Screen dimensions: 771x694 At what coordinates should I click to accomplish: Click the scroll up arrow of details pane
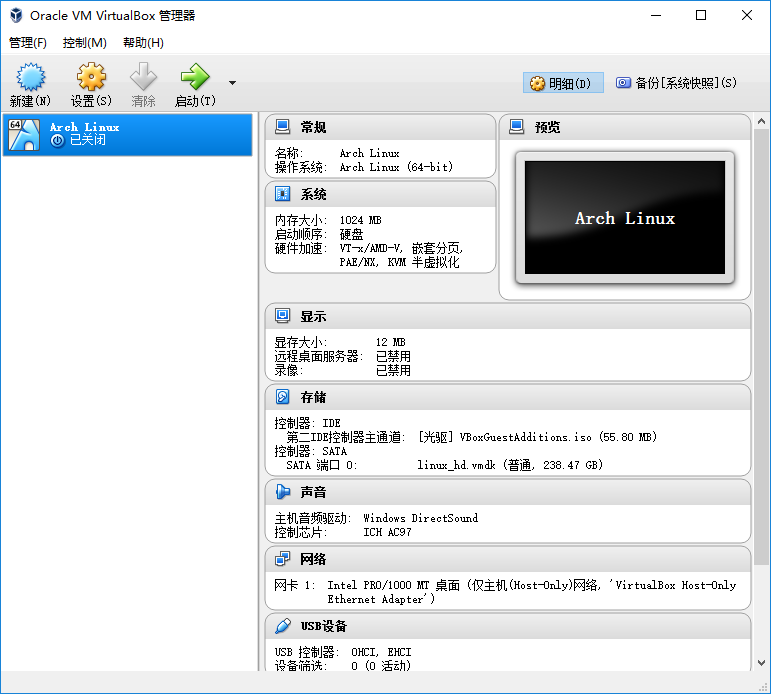click(x=761, y=121)
